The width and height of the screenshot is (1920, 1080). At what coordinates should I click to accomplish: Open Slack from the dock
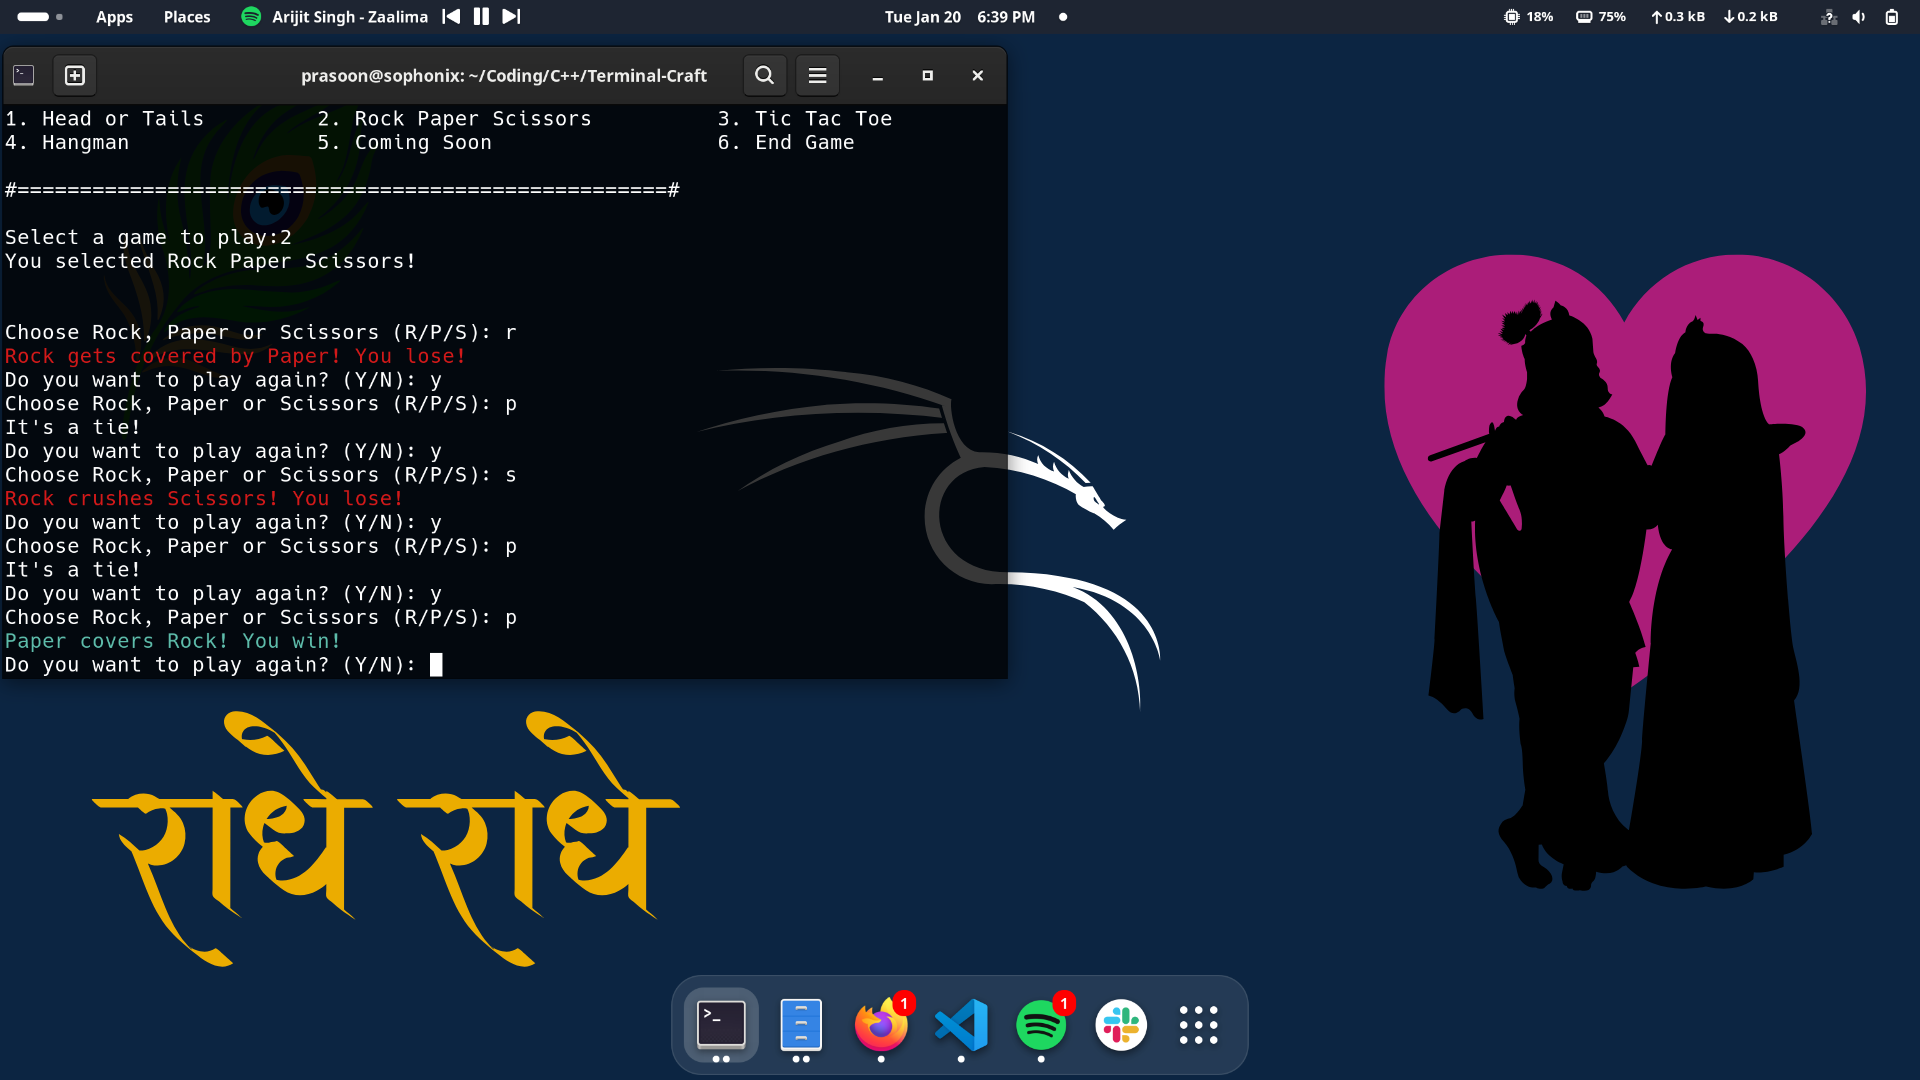click(x=1121, y=1025)
